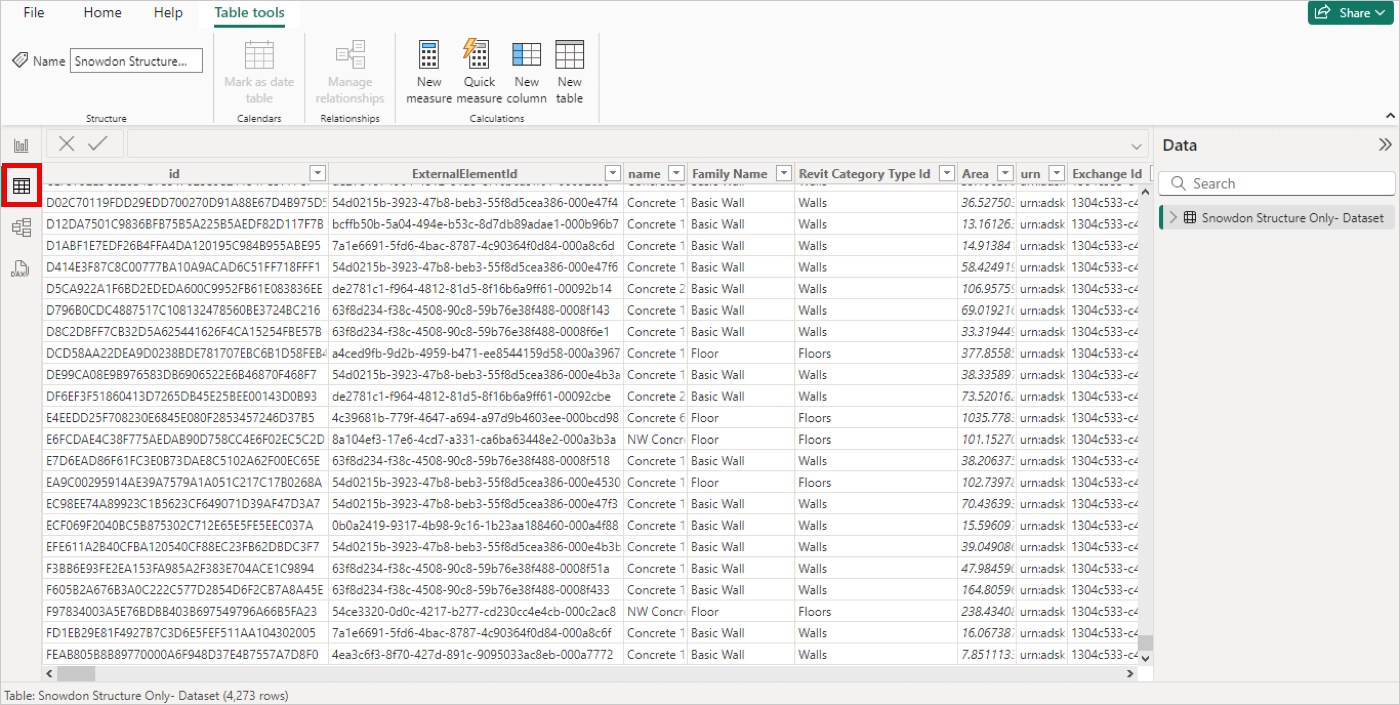Switch to the Home tab
This screenshot has width=1400, height=705.
[102, 13]
